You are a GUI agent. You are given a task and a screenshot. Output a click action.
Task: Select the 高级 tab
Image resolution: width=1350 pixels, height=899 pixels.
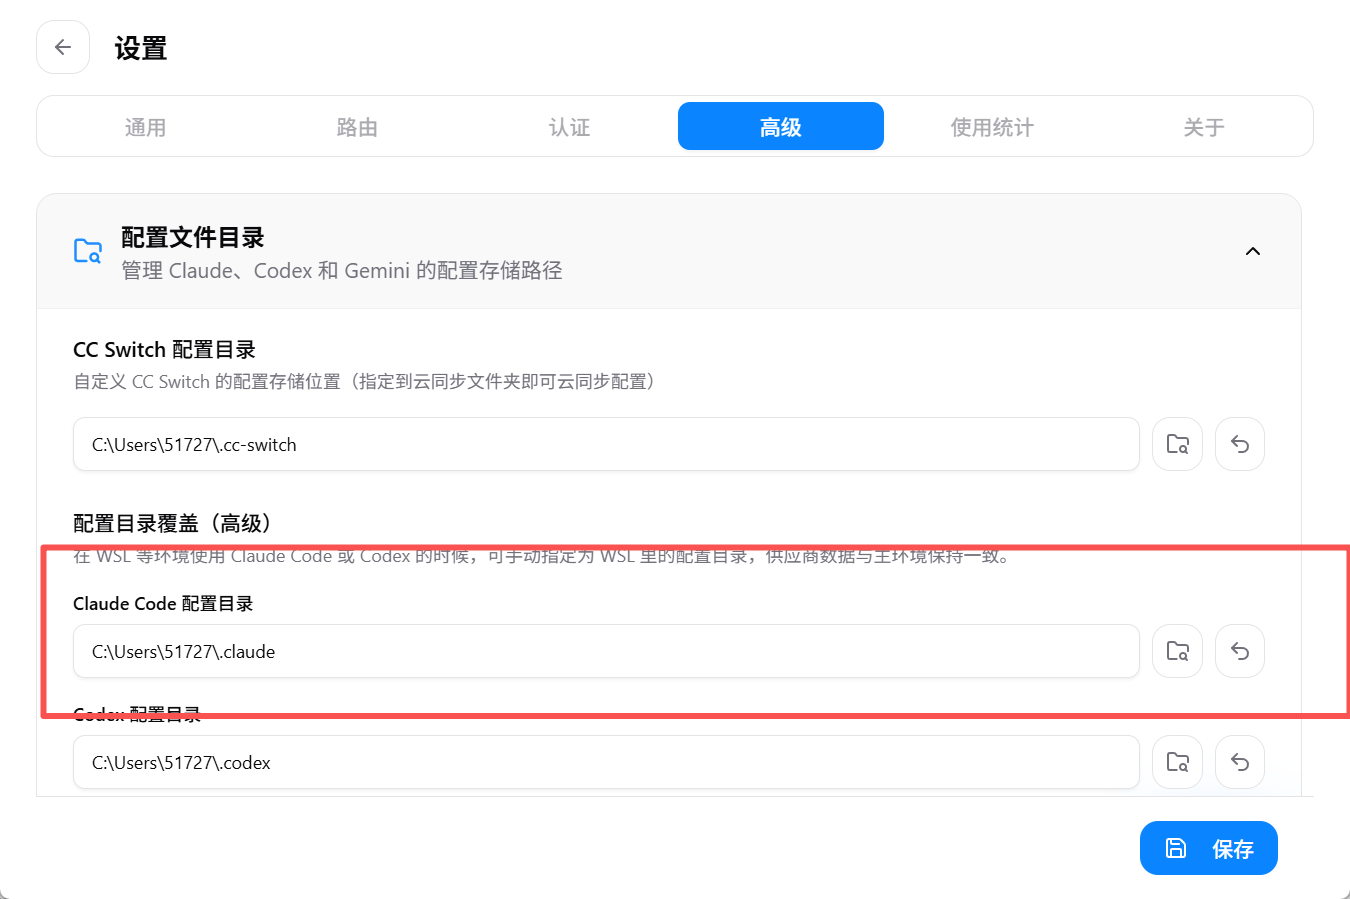coord(781,126)
